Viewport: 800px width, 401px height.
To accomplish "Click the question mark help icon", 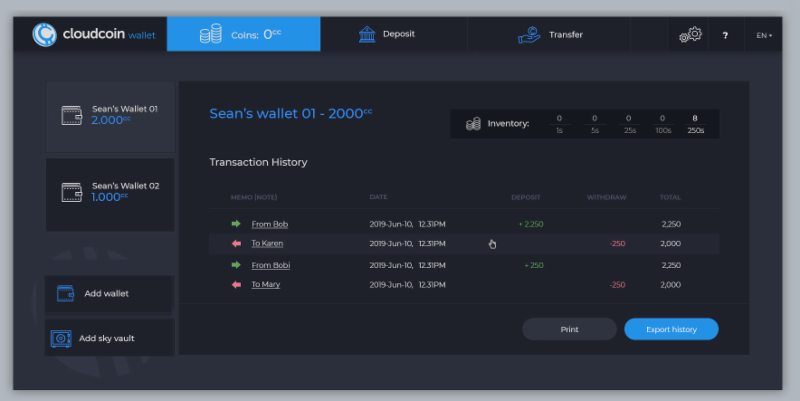I will coord(725,35).
